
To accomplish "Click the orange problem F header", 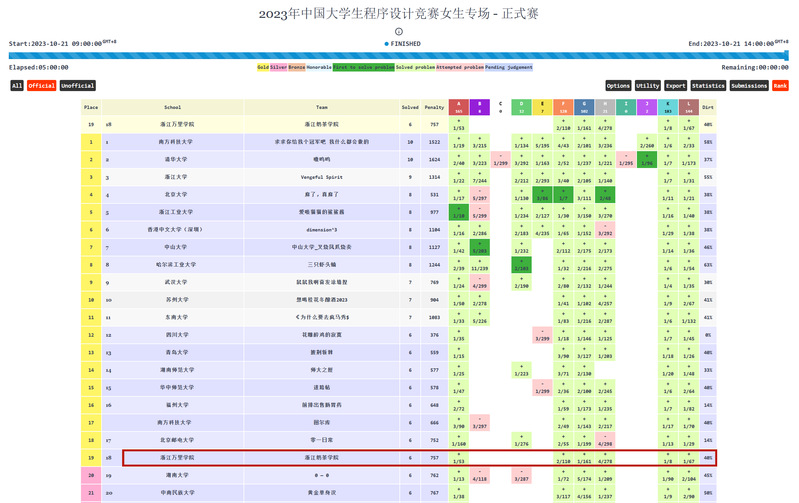I will point(563,105).
